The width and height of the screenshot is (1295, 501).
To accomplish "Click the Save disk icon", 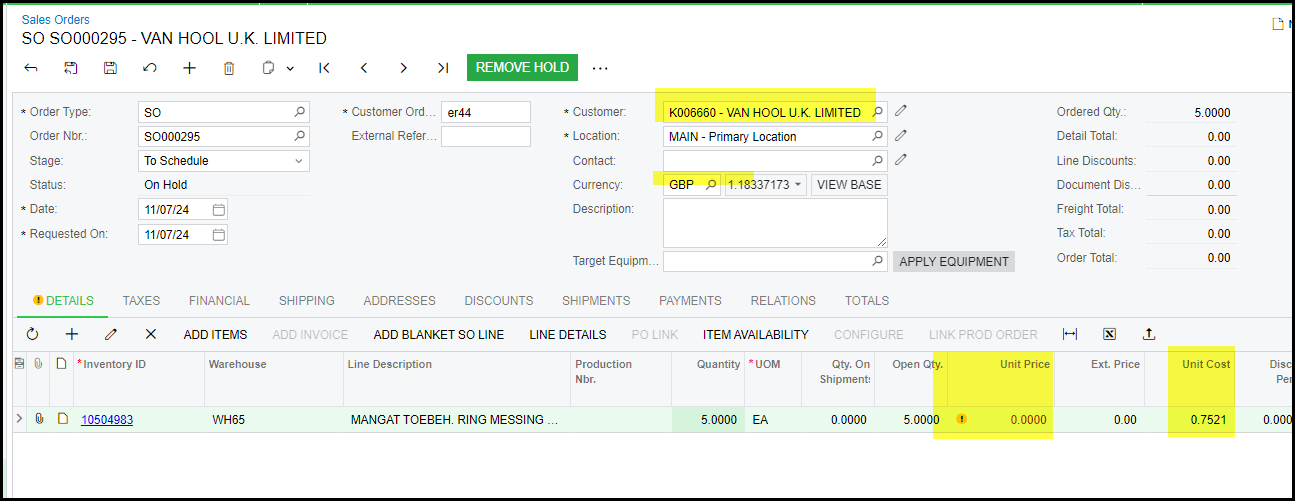I will (x=110, y=68).
